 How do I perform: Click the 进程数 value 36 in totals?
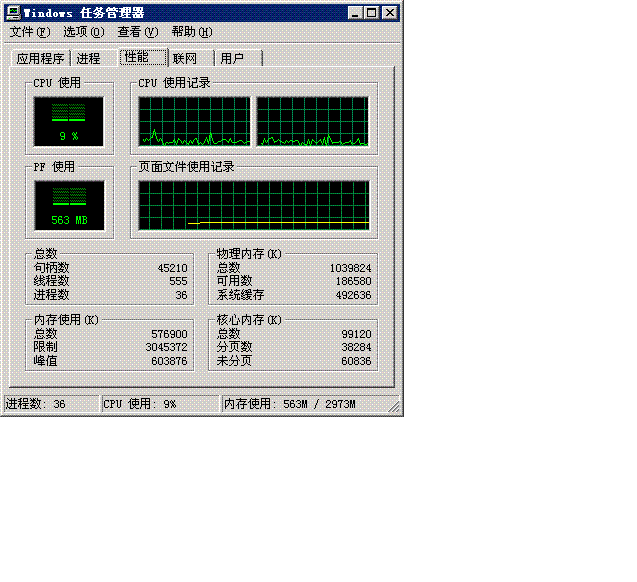tap(182, 295)
